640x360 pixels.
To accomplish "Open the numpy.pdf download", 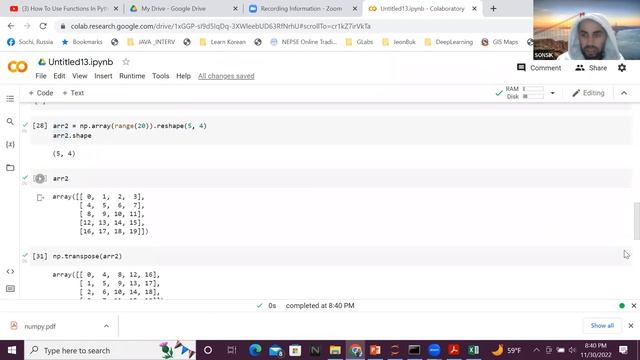I will click(x=40, y=326).
